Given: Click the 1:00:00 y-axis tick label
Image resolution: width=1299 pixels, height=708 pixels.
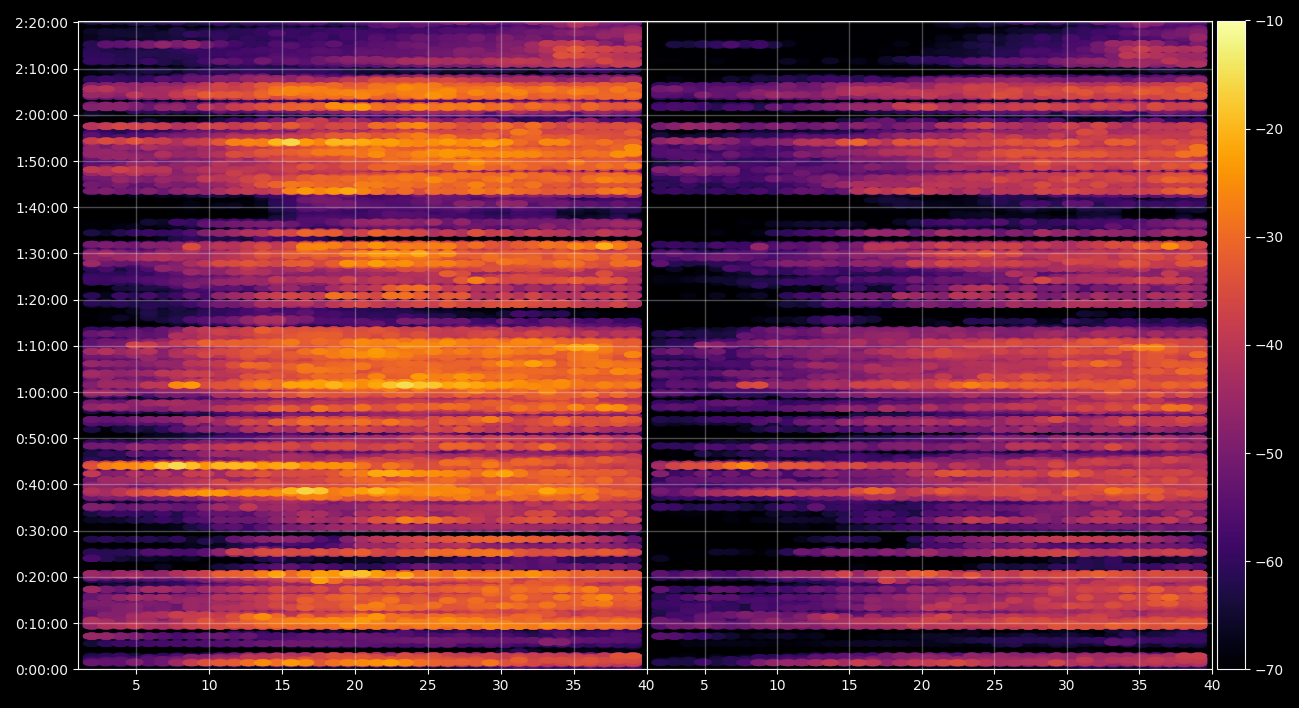Looking at the screenshot, I should point(42,393).
